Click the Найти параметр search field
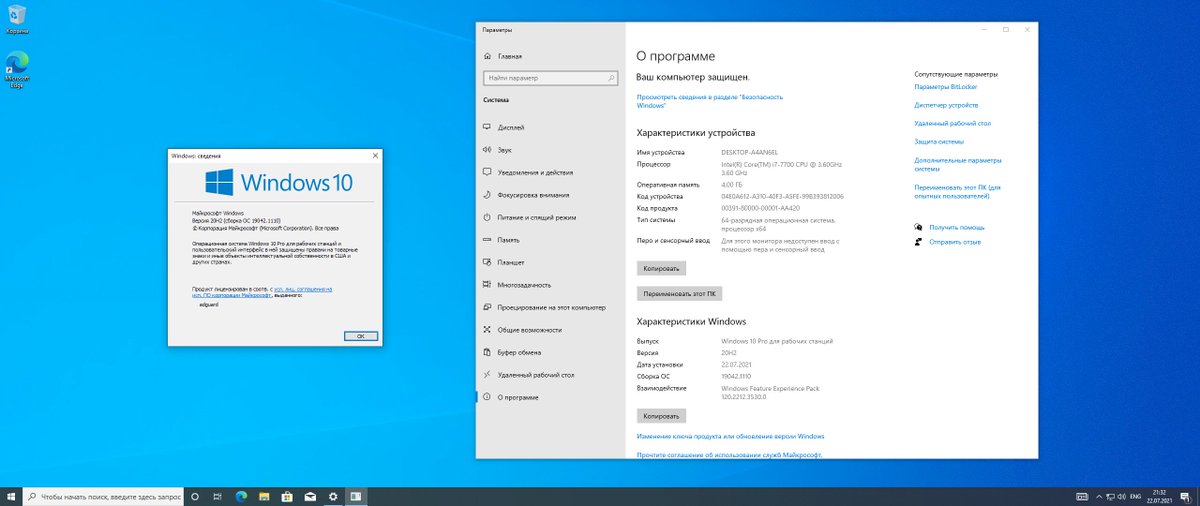The image size is (1200, 506). pyautogui.click(x=550, y=77)
